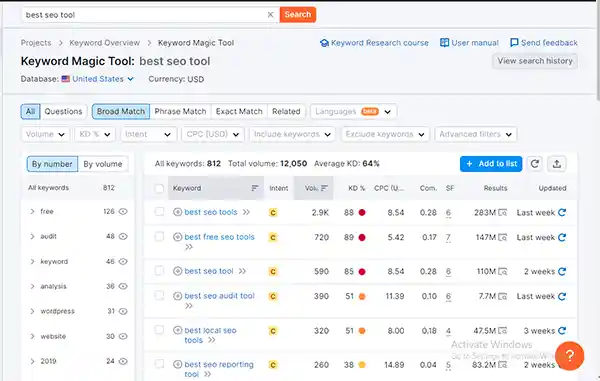Select the Broad Match tab
The image size is (600, 381).
click(121, 111)
